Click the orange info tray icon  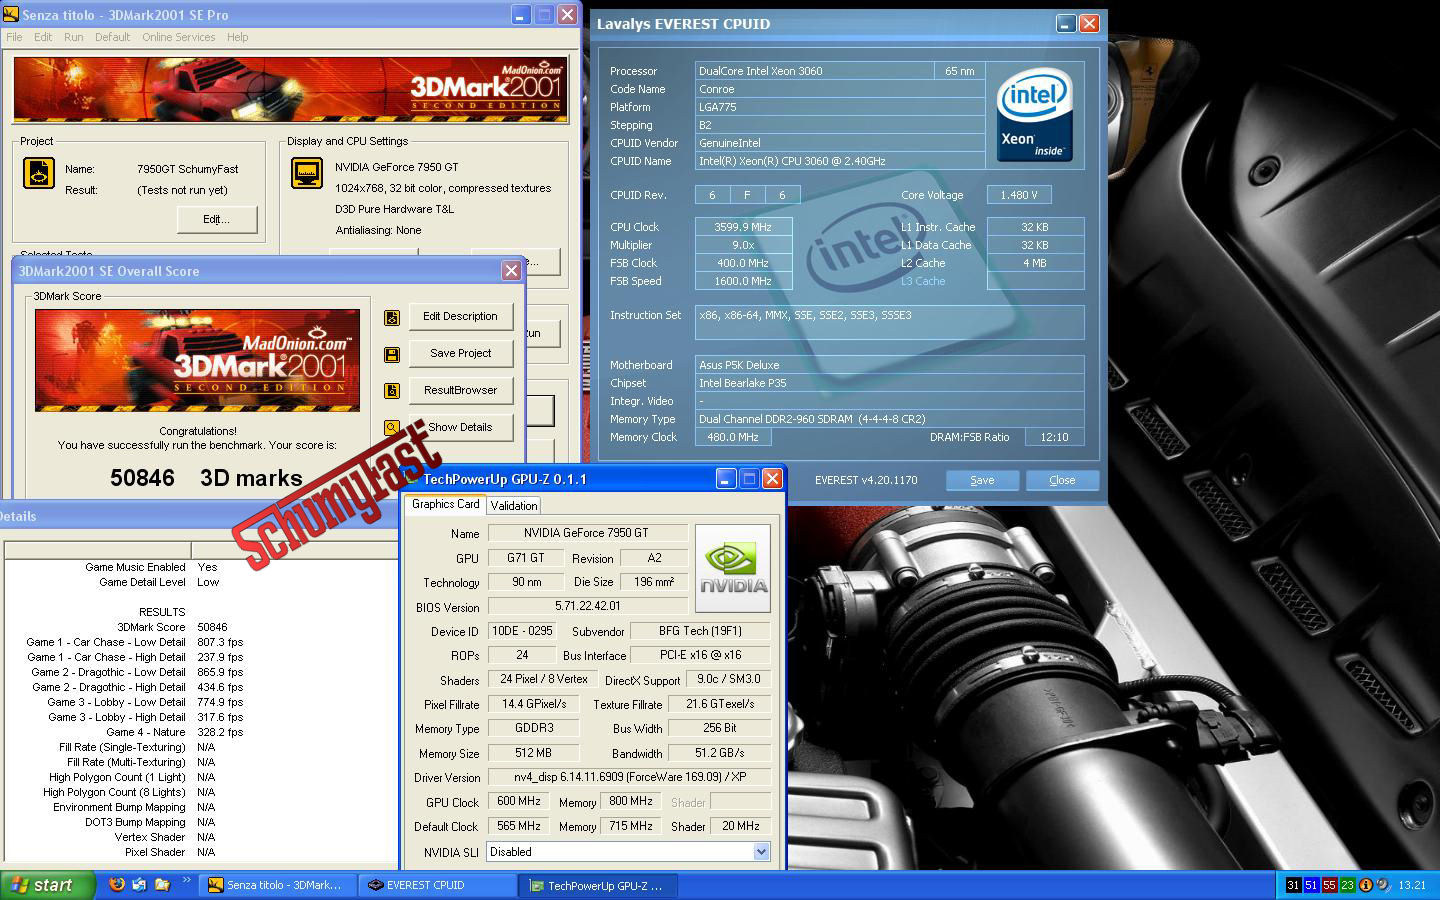coord(1365,885)
